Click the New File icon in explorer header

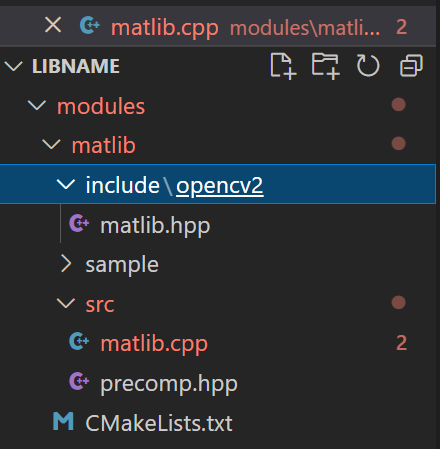pyautogui.click(x=283, y=66)
